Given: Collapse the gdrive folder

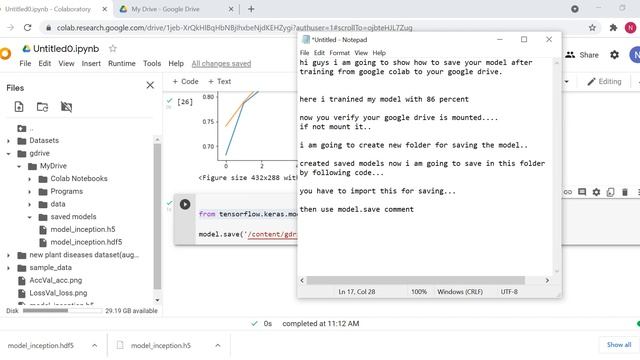Looking at the screenshot, I should [9, 153].
